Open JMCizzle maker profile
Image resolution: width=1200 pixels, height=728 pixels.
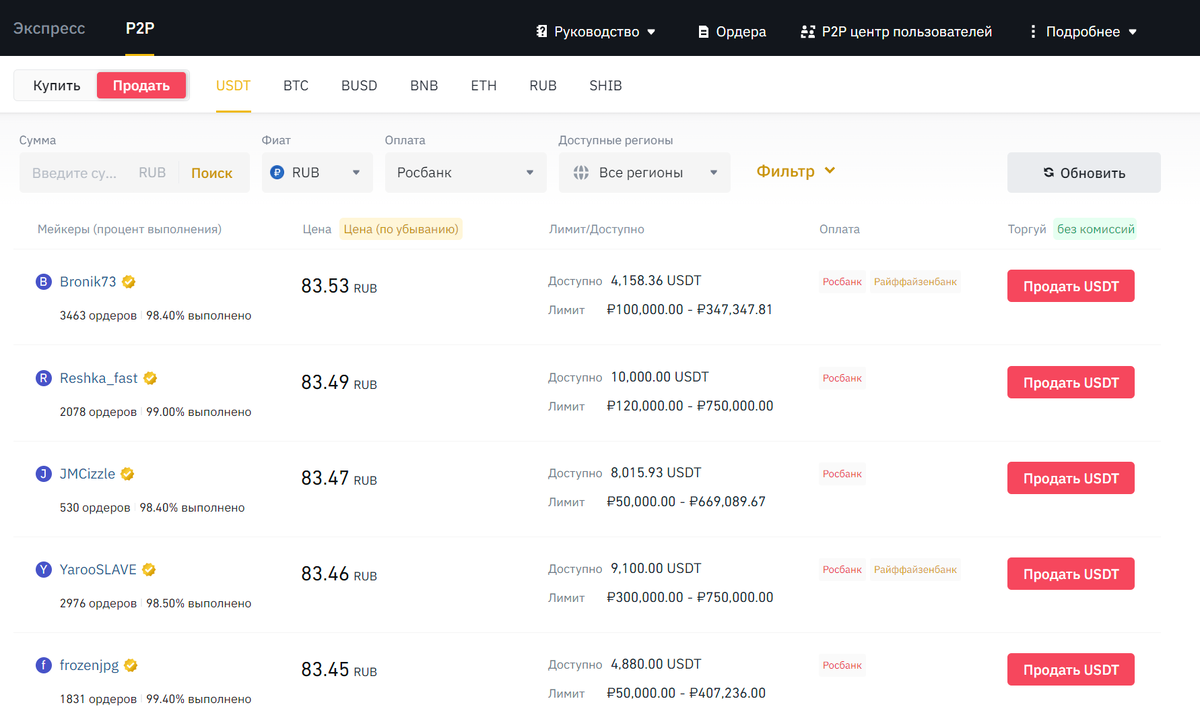pos(88,474)
